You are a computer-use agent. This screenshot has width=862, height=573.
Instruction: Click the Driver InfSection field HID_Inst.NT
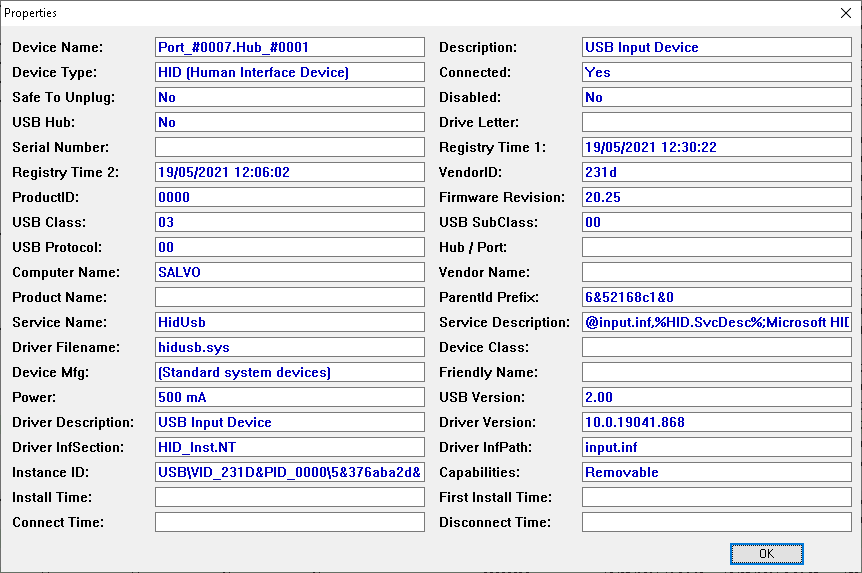click(290, 448)
